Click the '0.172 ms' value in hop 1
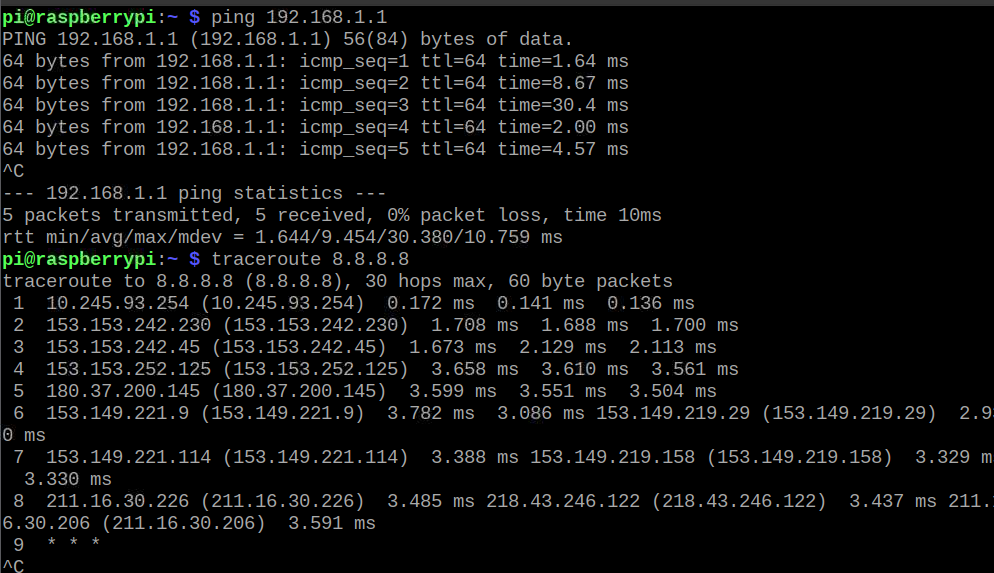Viewport: 994px width, 573px height. pos(430,303)
